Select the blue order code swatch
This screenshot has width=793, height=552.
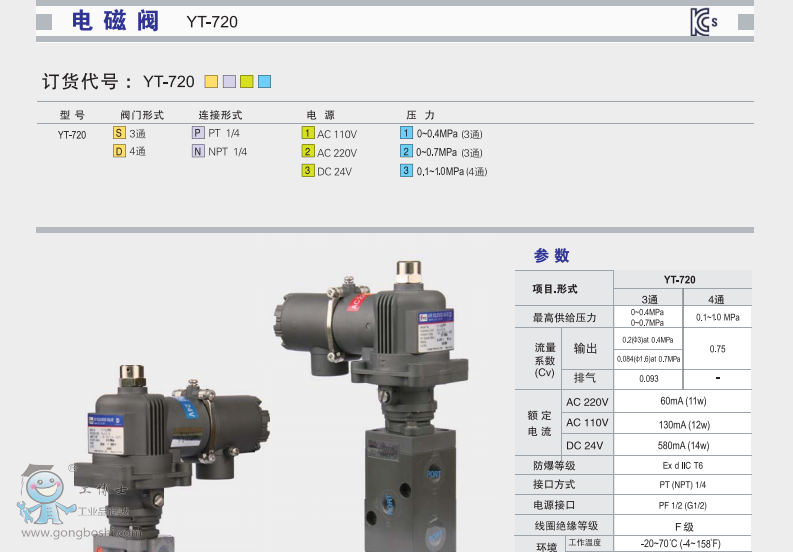(x=265, y=81)
